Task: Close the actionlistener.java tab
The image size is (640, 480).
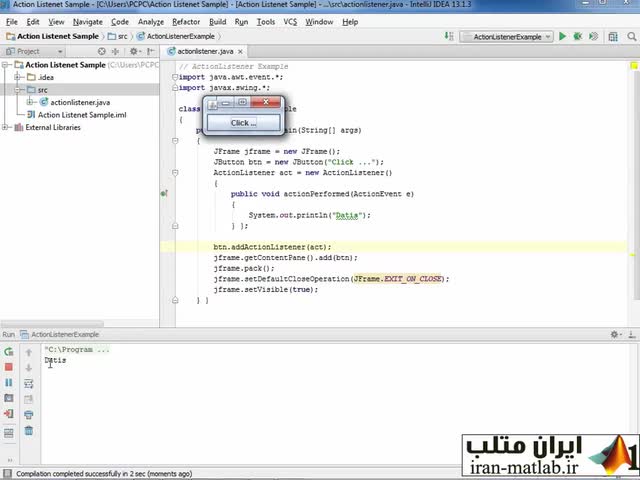Action: [x=240, y=51]
